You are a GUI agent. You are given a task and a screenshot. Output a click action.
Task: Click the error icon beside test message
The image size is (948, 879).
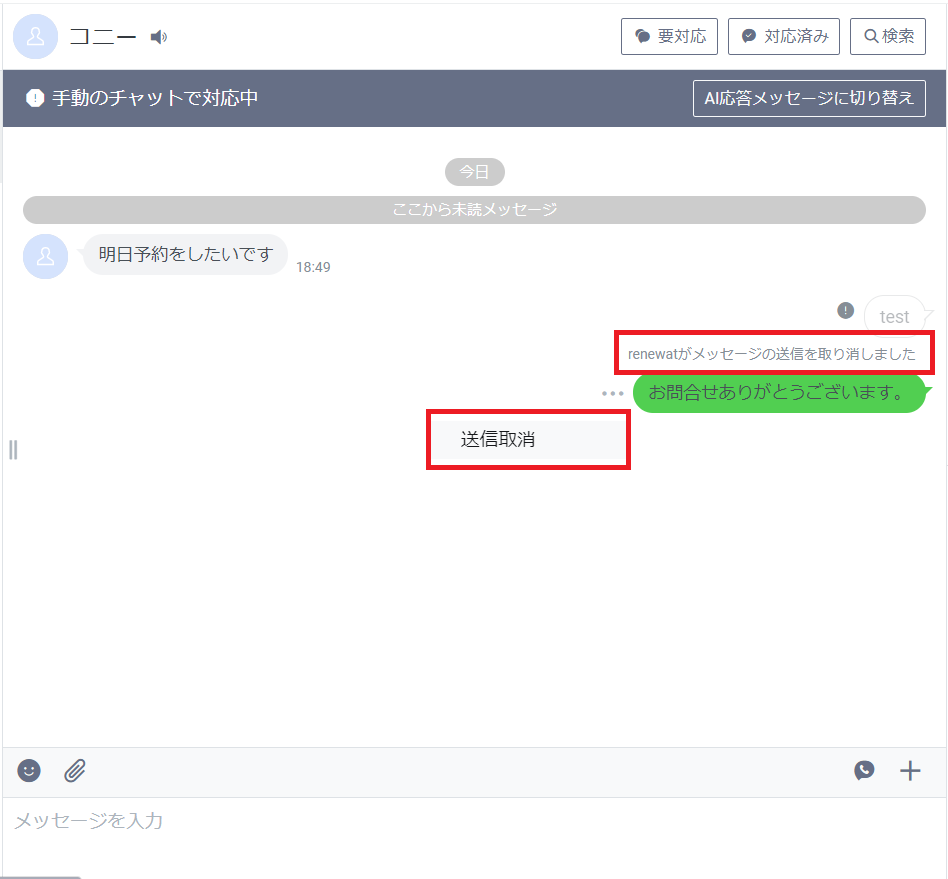pyautogui.click(x=845, y=311)
